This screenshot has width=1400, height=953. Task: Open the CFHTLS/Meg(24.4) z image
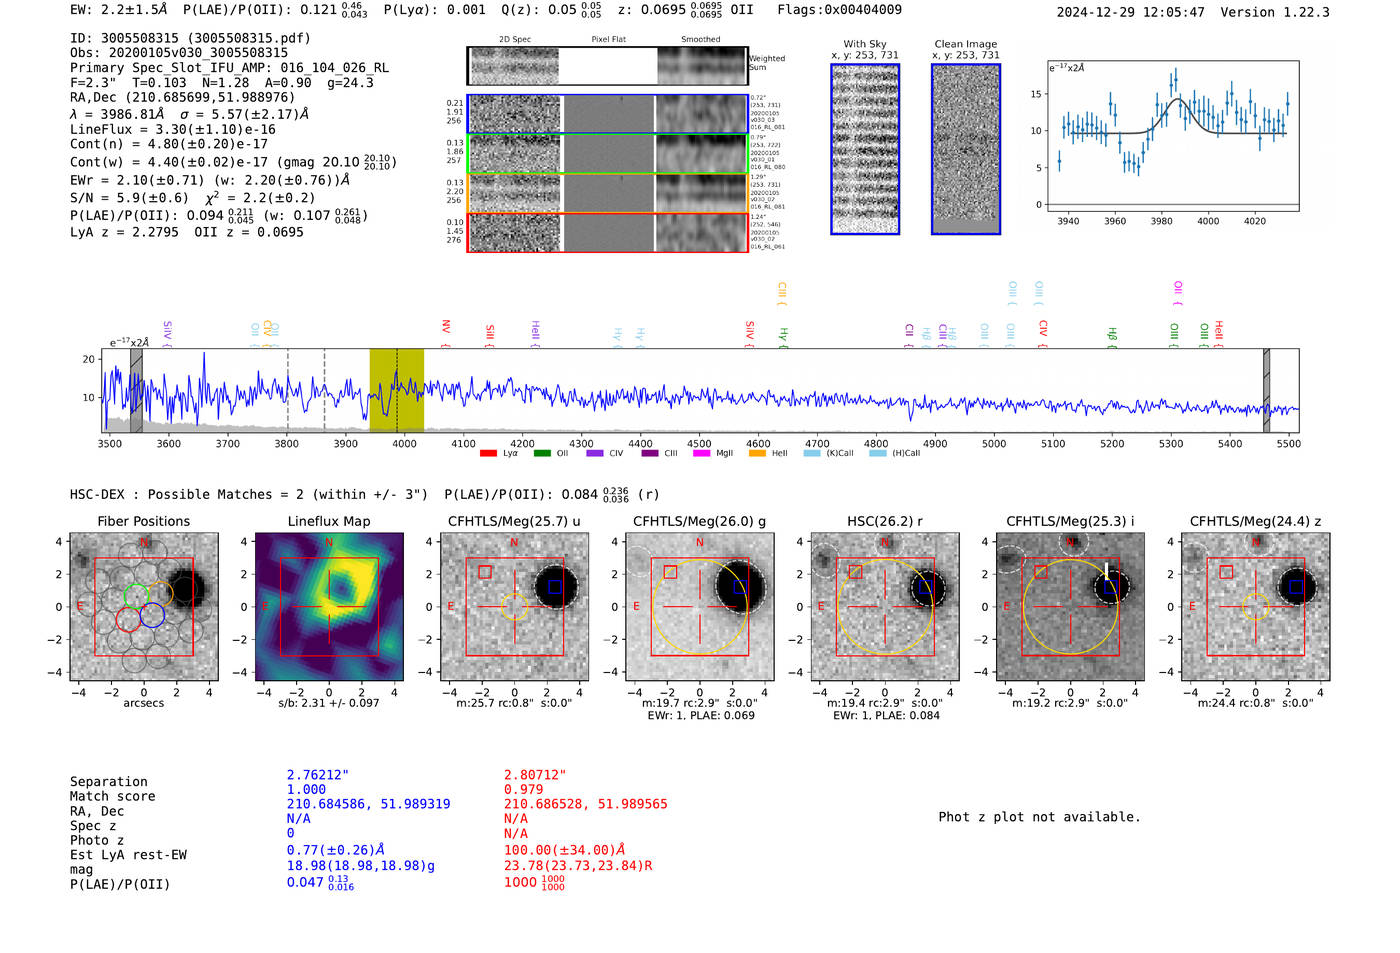[x=1255, y=607]
